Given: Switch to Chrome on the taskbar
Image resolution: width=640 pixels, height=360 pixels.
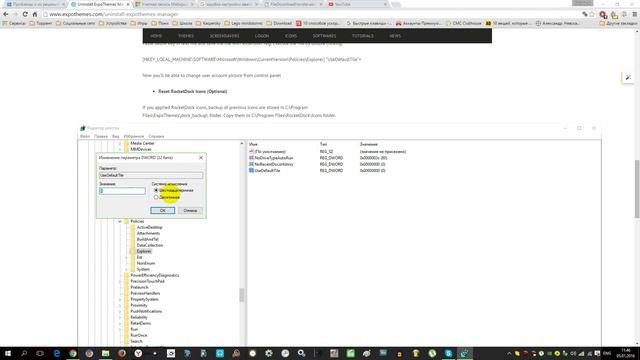Looking at the screenshot, I should (x=73, y=353).
